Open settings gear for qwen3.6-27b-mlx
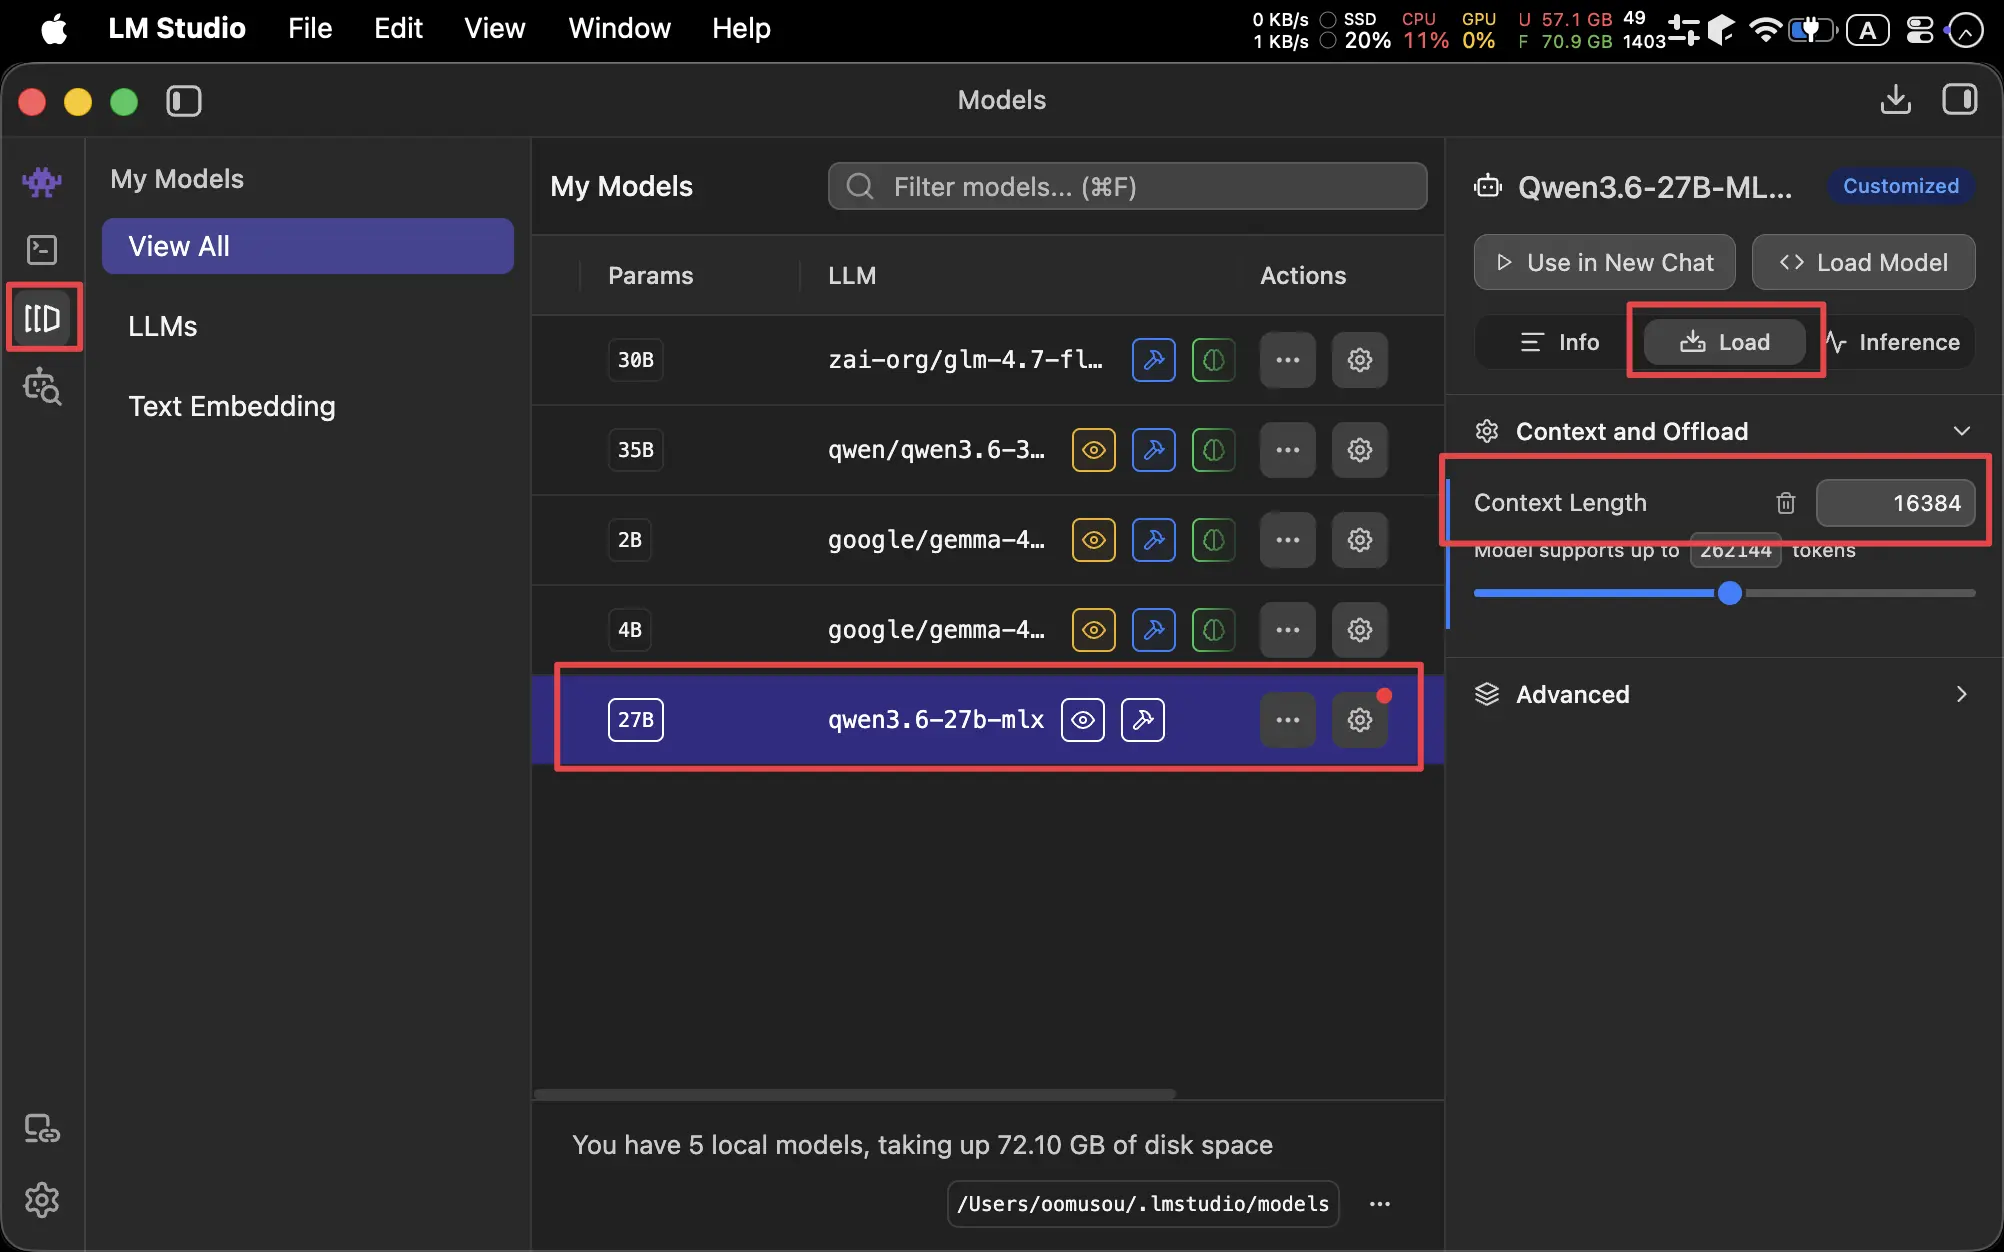 coord(1360,720)
